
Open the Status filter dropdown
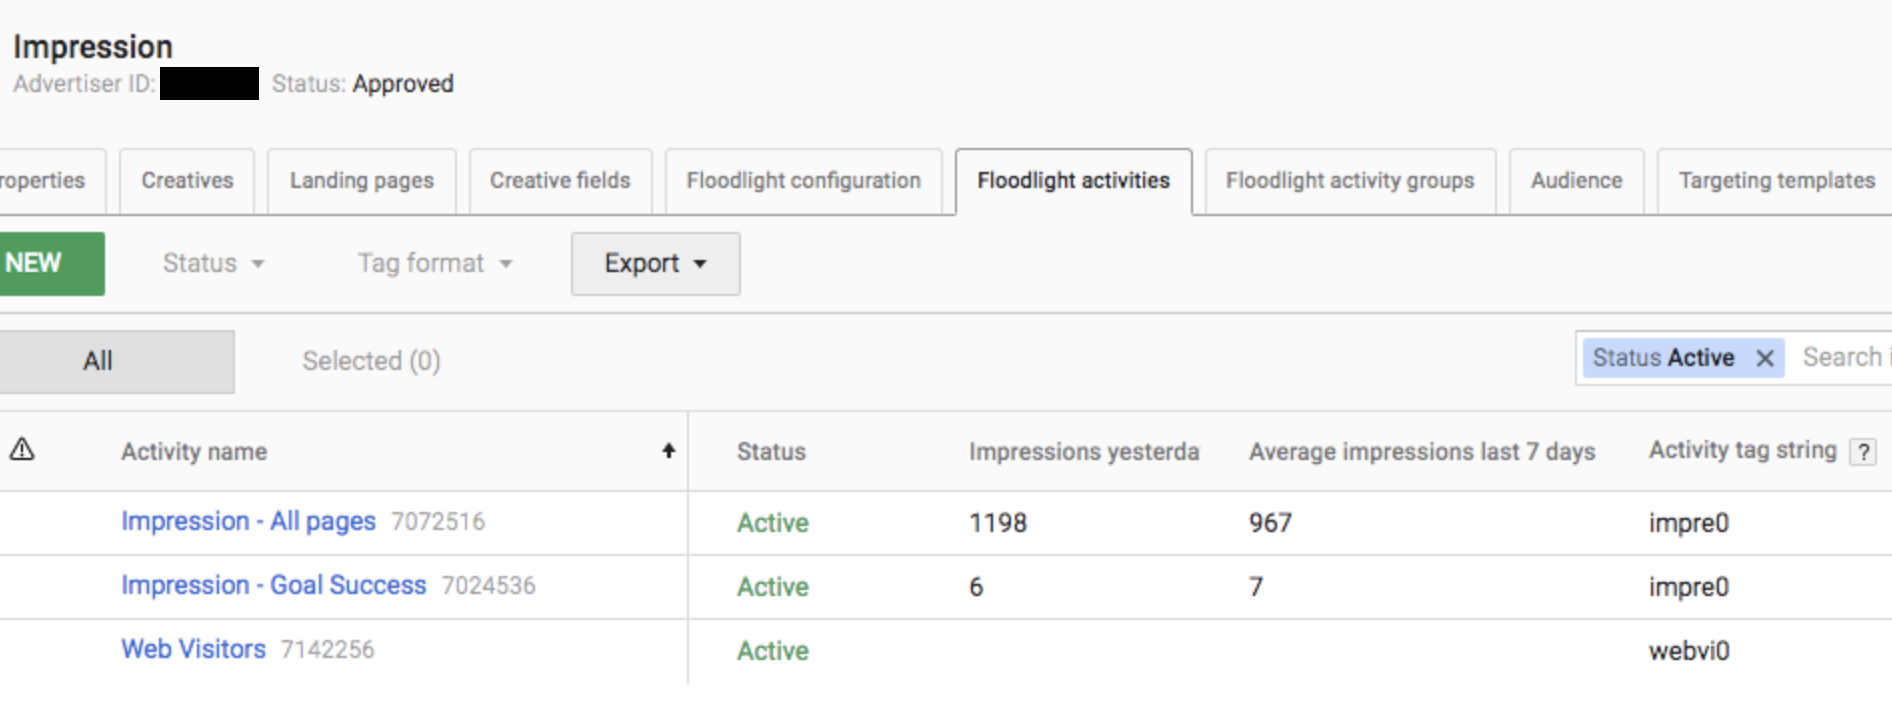(213, 263)
